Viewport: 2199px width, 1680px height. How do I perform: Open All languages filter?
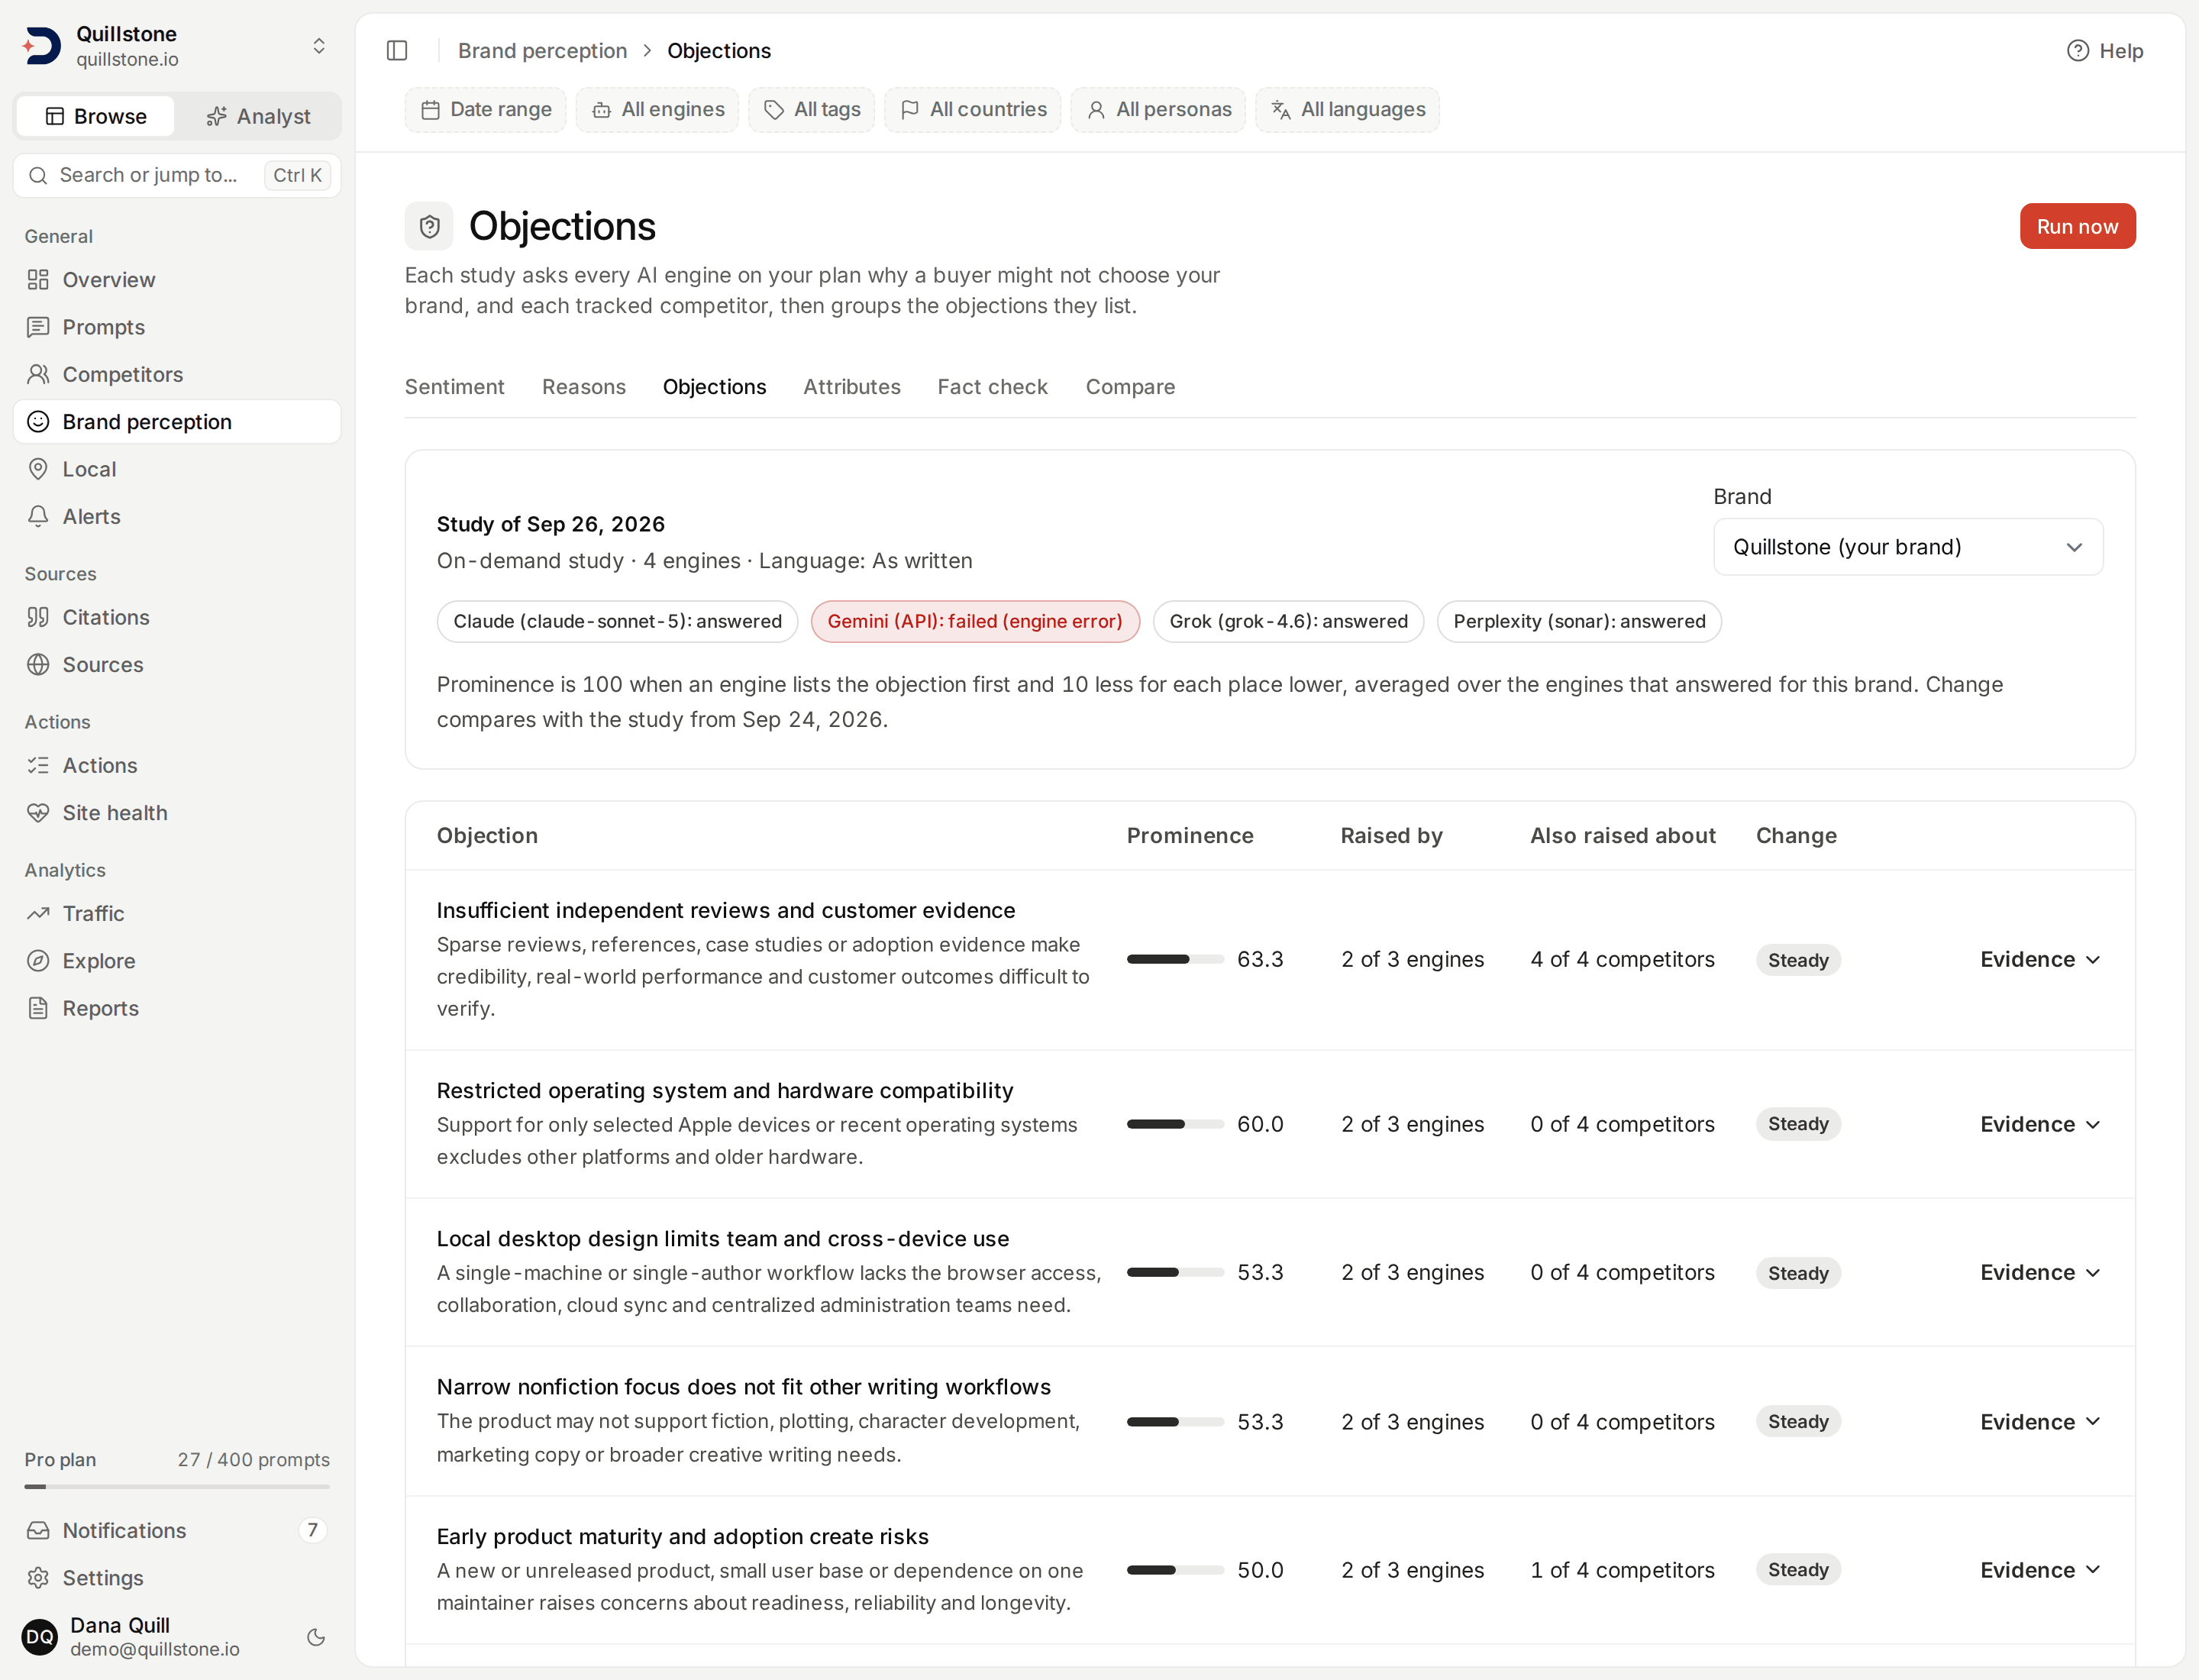pyautogui.click(x=1347, y=109)
